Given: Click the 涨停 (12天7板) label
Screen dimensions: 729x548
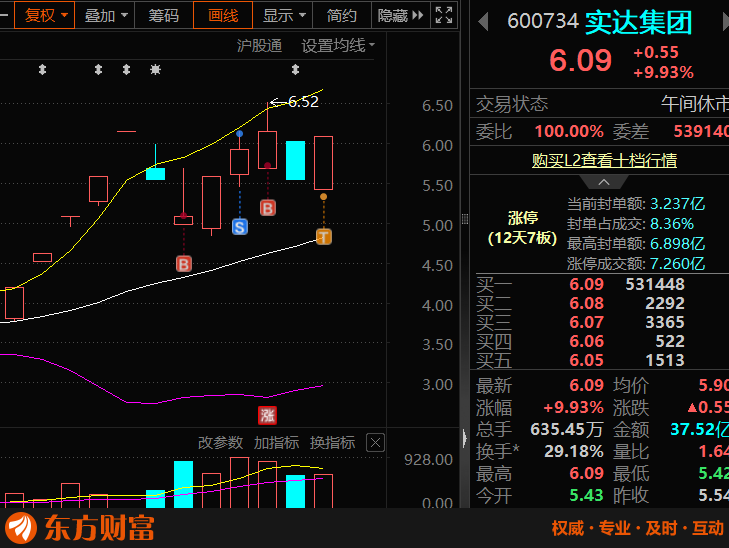Looking at the screenshot, I should click(523, 228).
